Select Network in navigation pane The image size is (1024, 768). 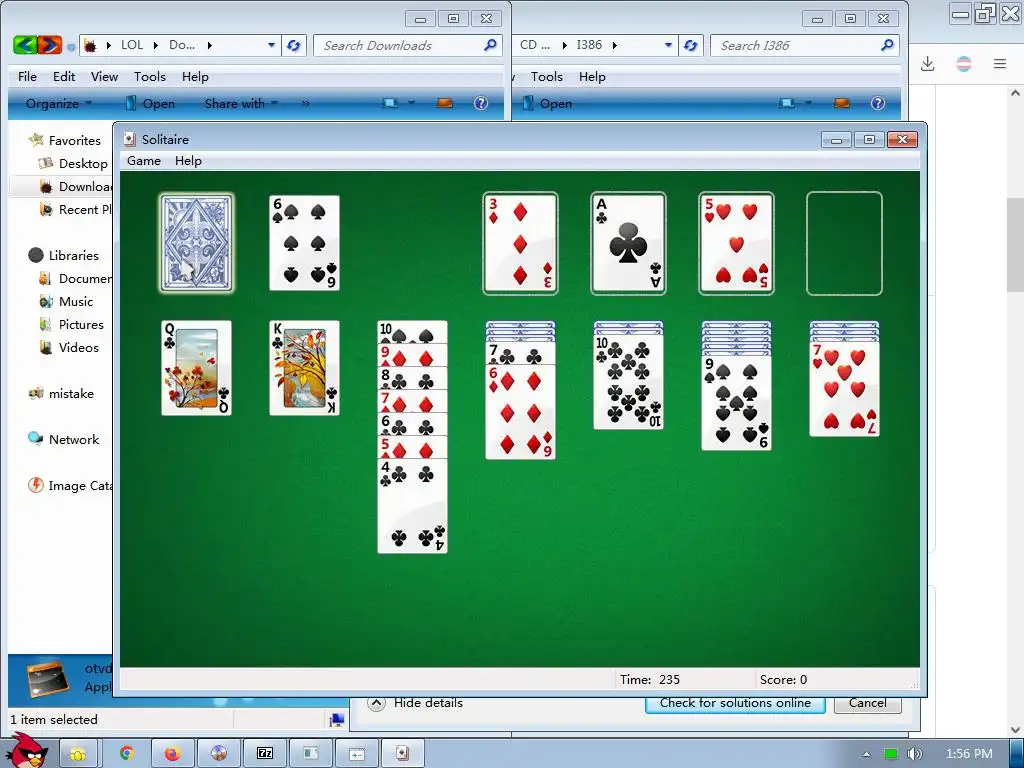point(74,440)
